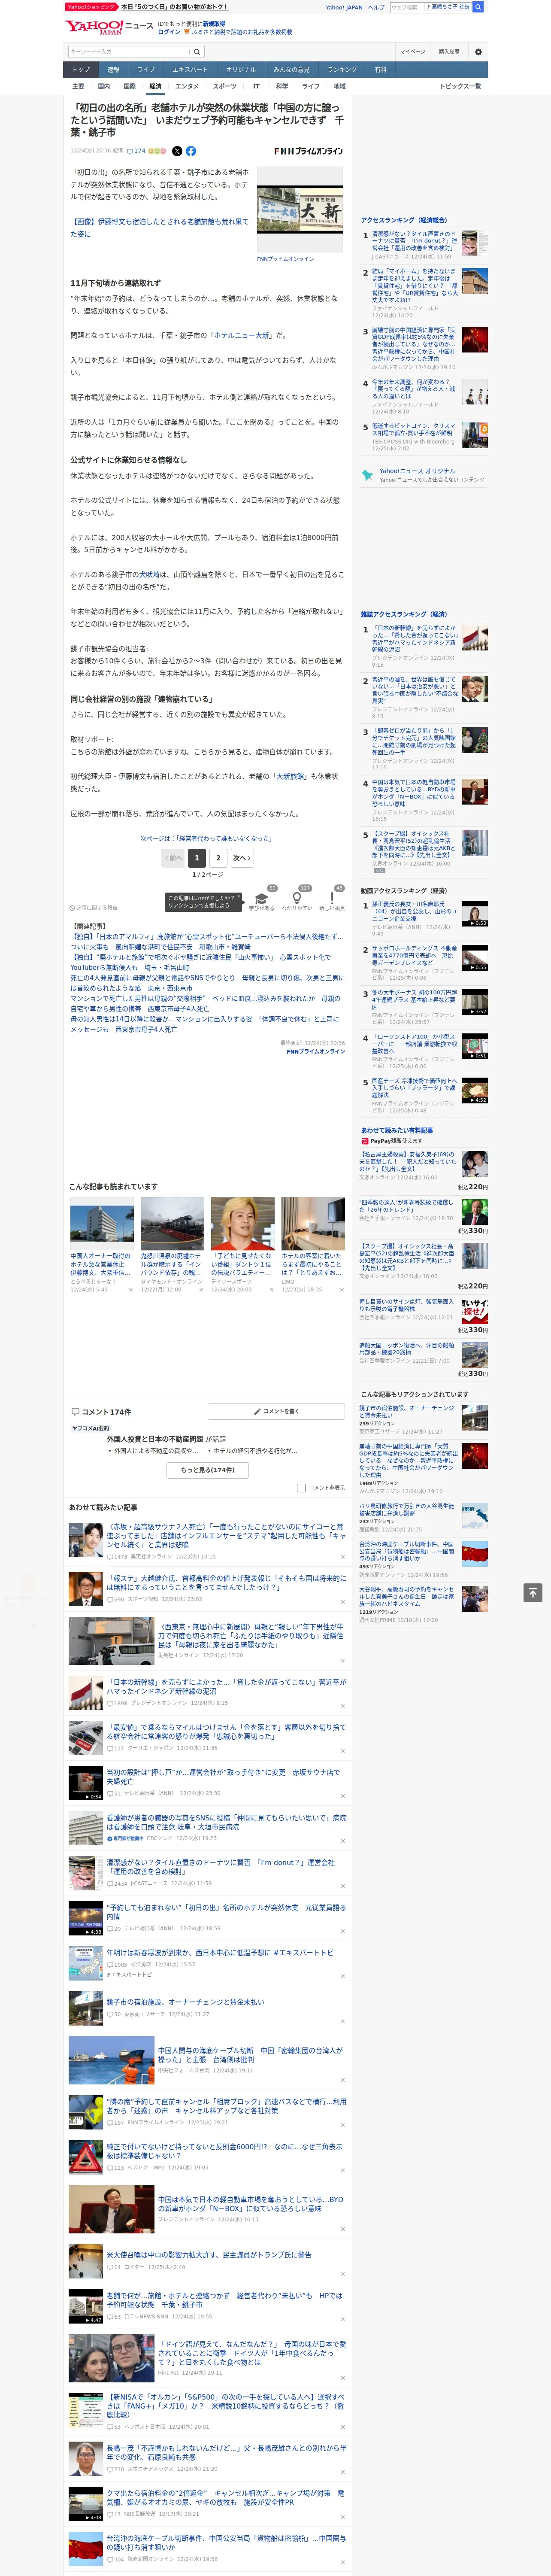The image size is (551, 2576).
Task: Open the IT category
Action: (256, 86)
